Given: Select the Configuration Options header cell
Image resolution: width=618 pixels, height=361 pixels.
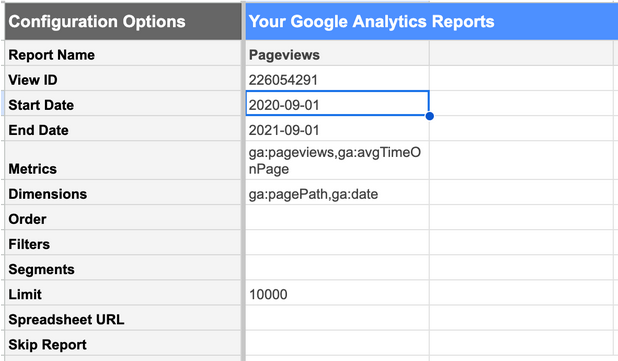Looking at the screenshot, I should pos(123,21).
